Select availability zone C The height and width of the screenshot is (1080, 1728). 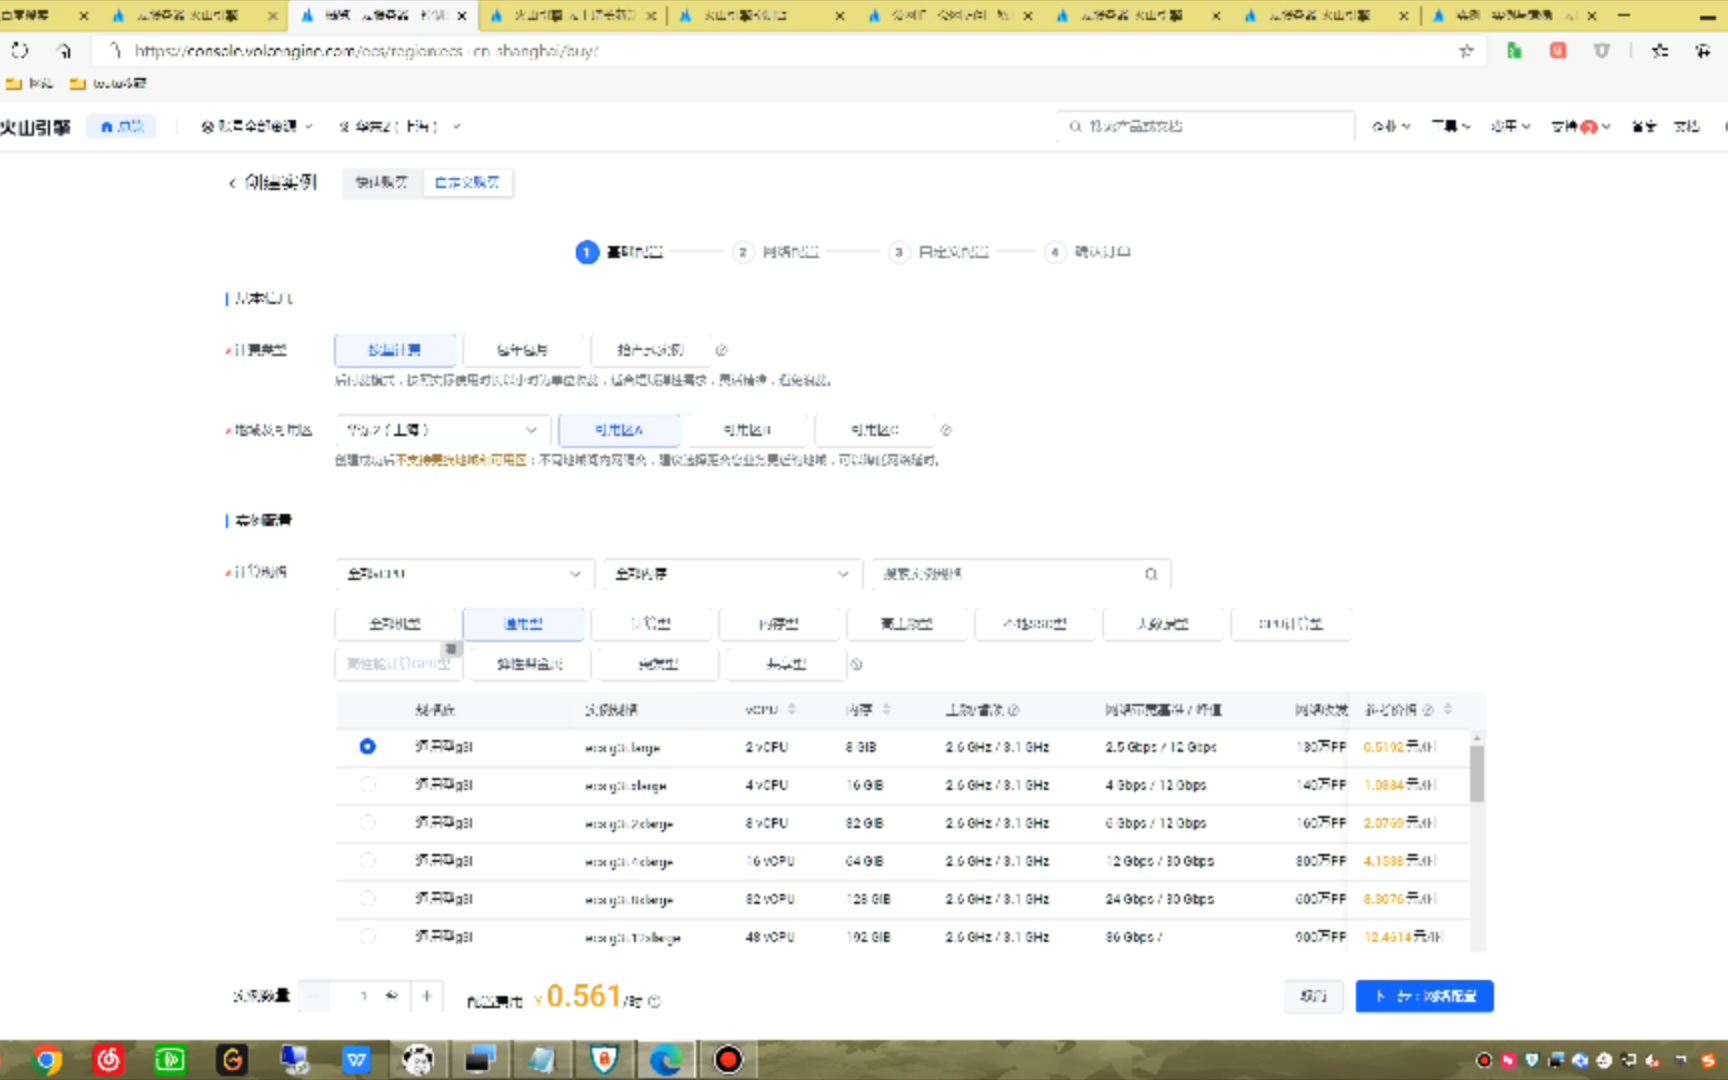click(x=875, y=430)
